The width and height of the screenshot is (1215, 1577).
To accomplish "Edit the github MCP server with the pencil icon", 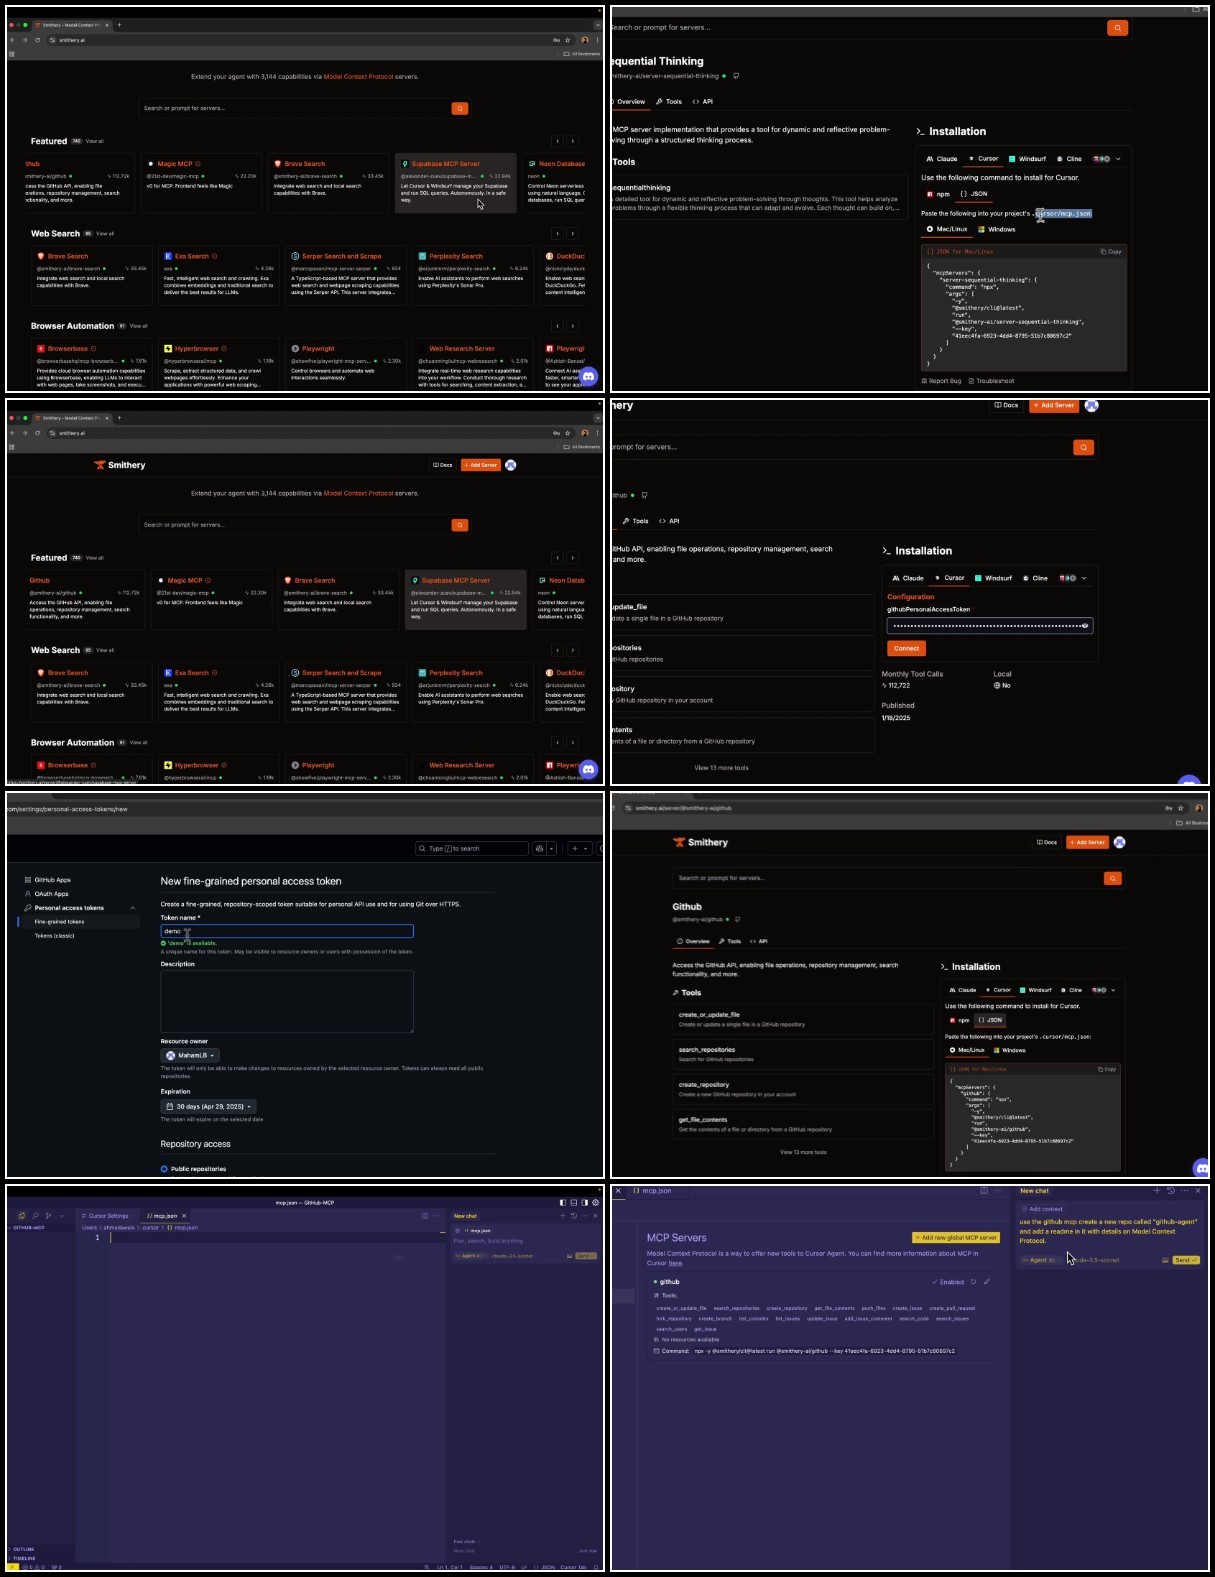I will [987, 1281].
